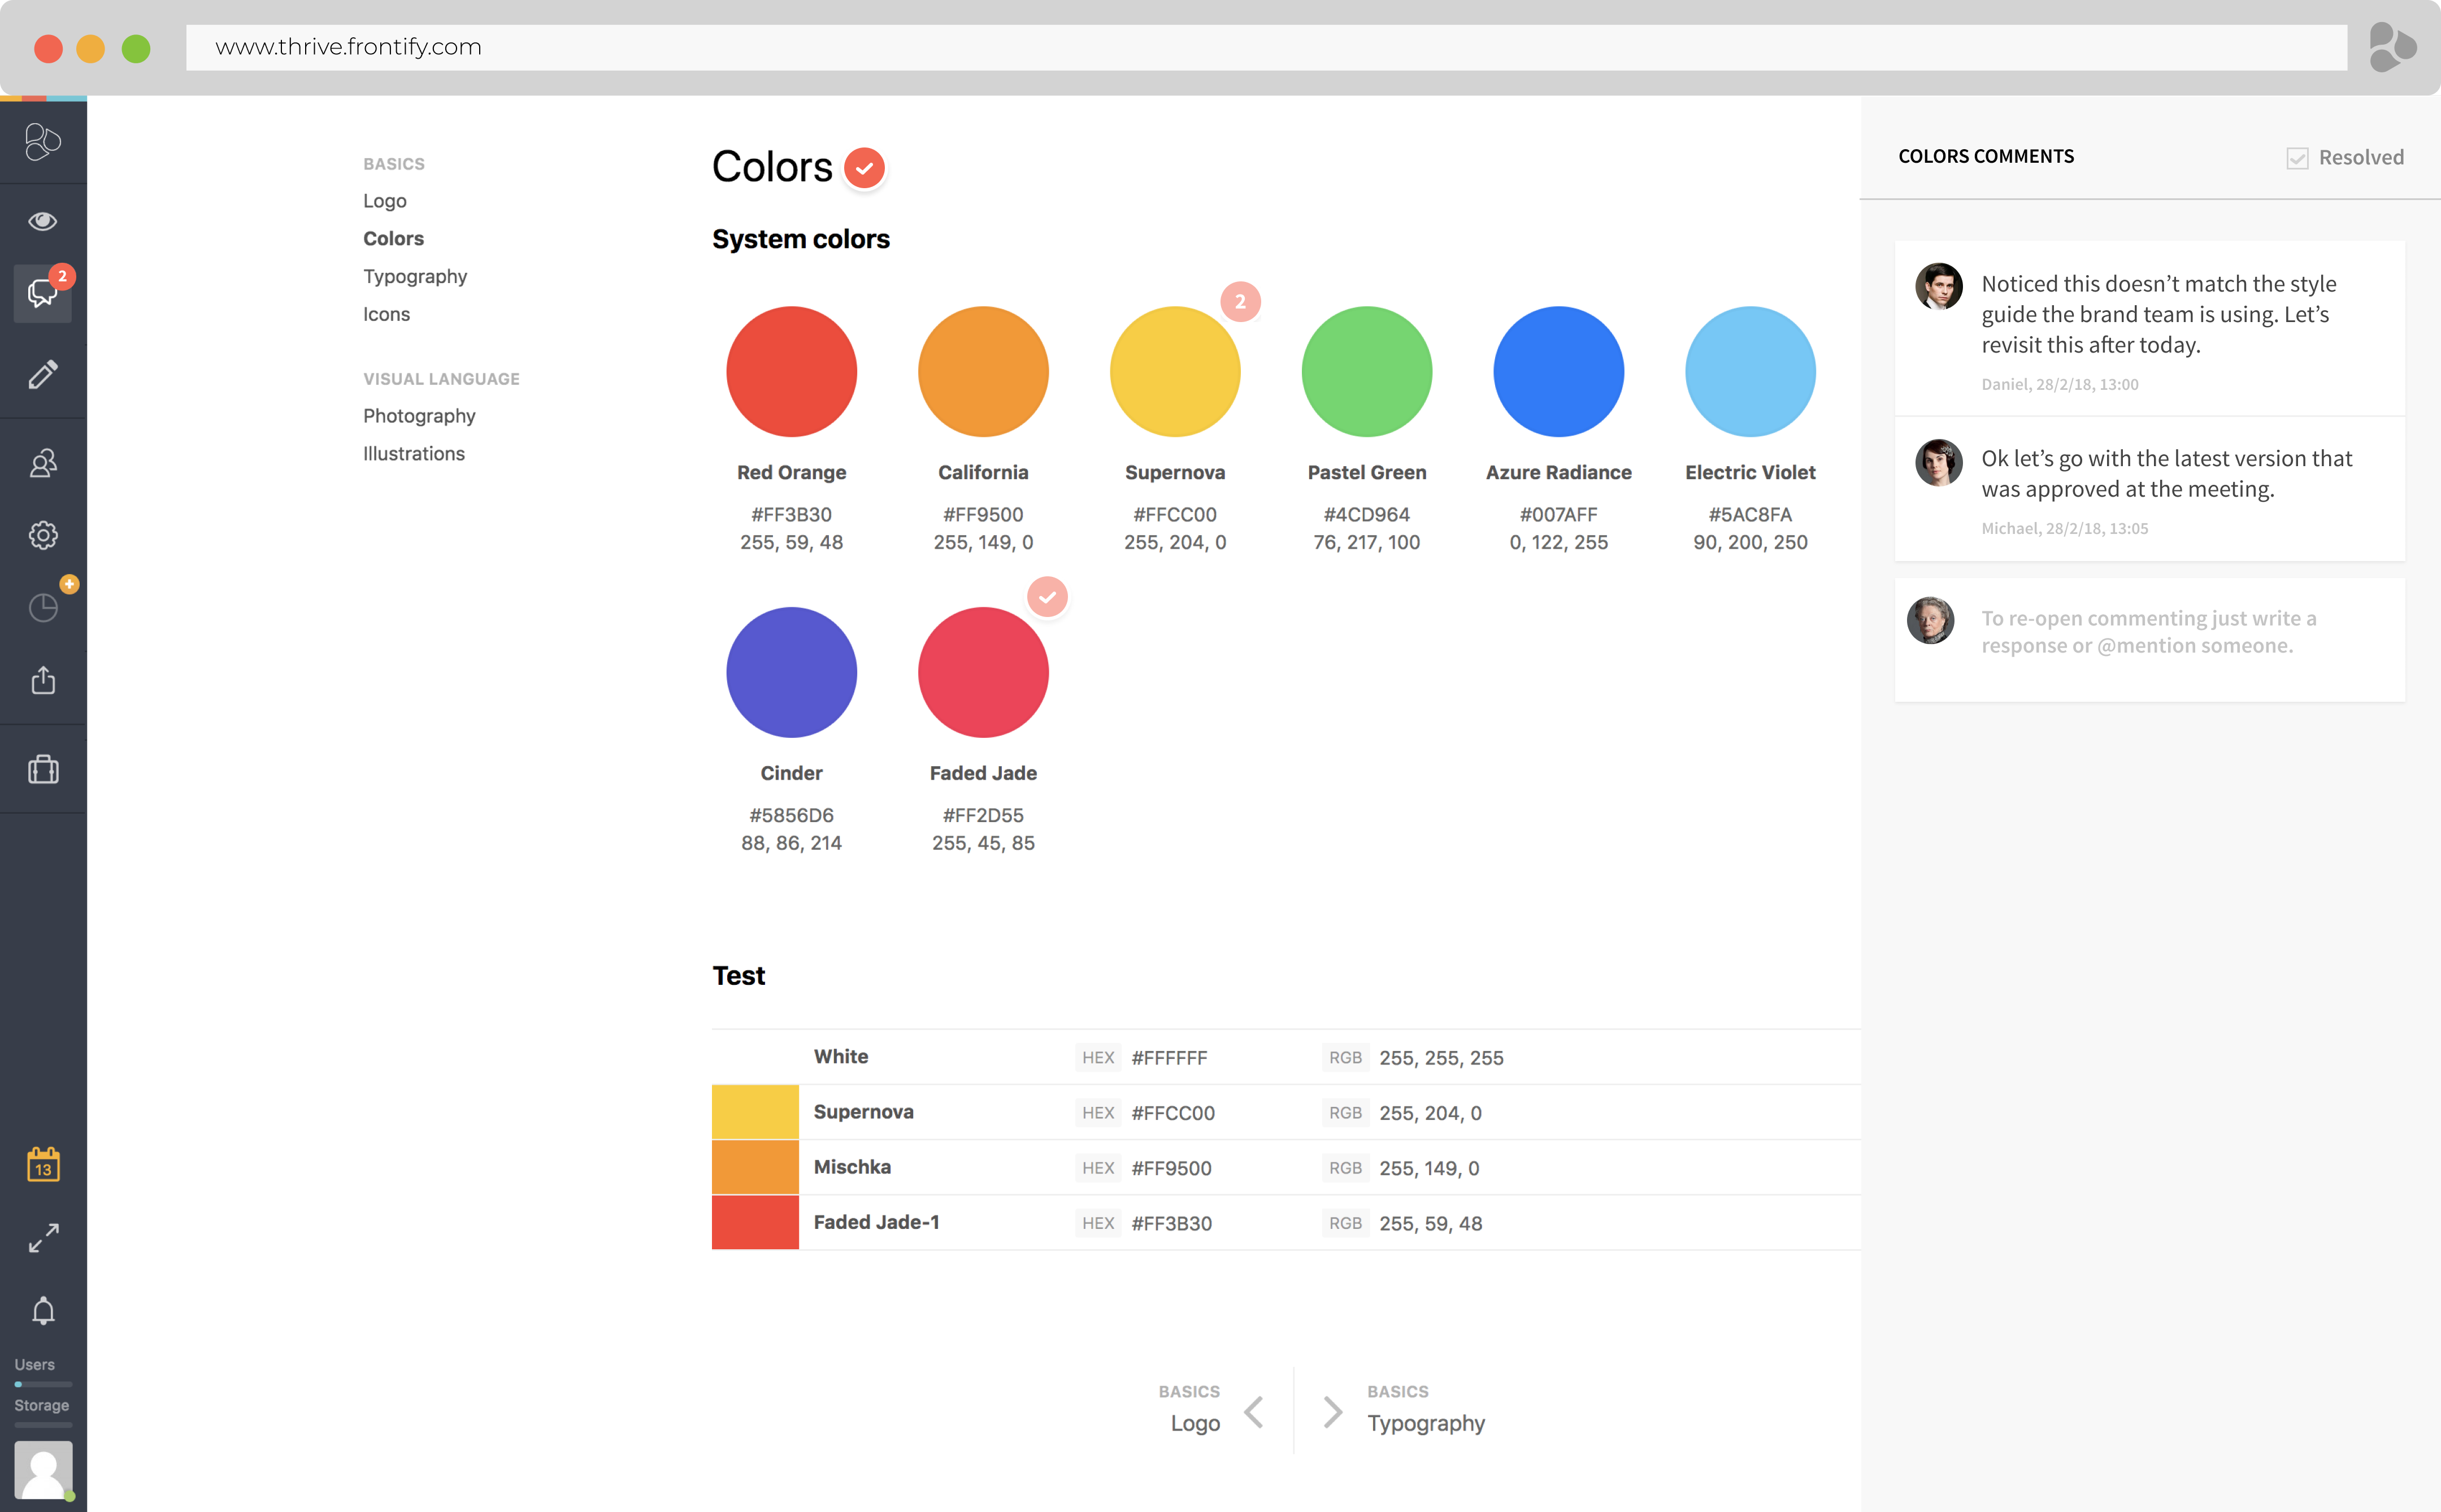Select the pencil edit icon
2441x1512 pixels.
point(43,374)
